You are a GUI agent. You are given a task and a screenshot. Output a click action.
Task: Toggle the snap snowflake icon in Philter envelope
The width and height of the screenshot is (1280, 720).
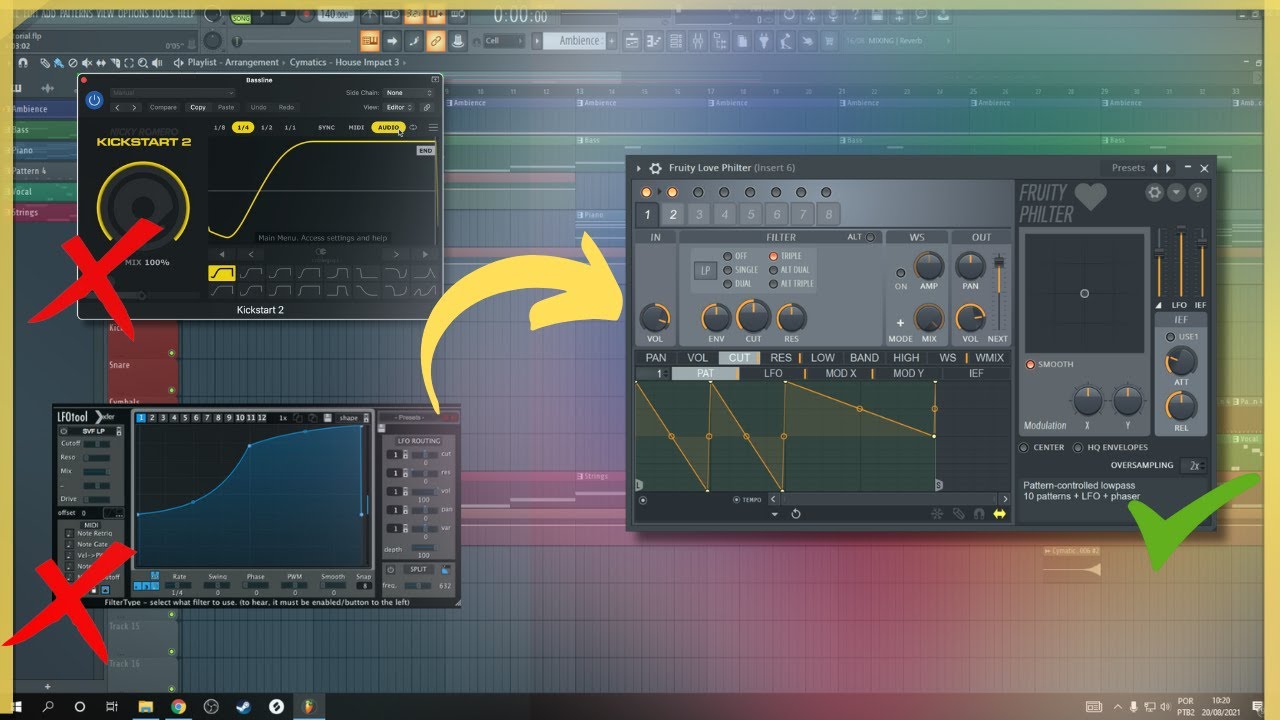(937, 514)
